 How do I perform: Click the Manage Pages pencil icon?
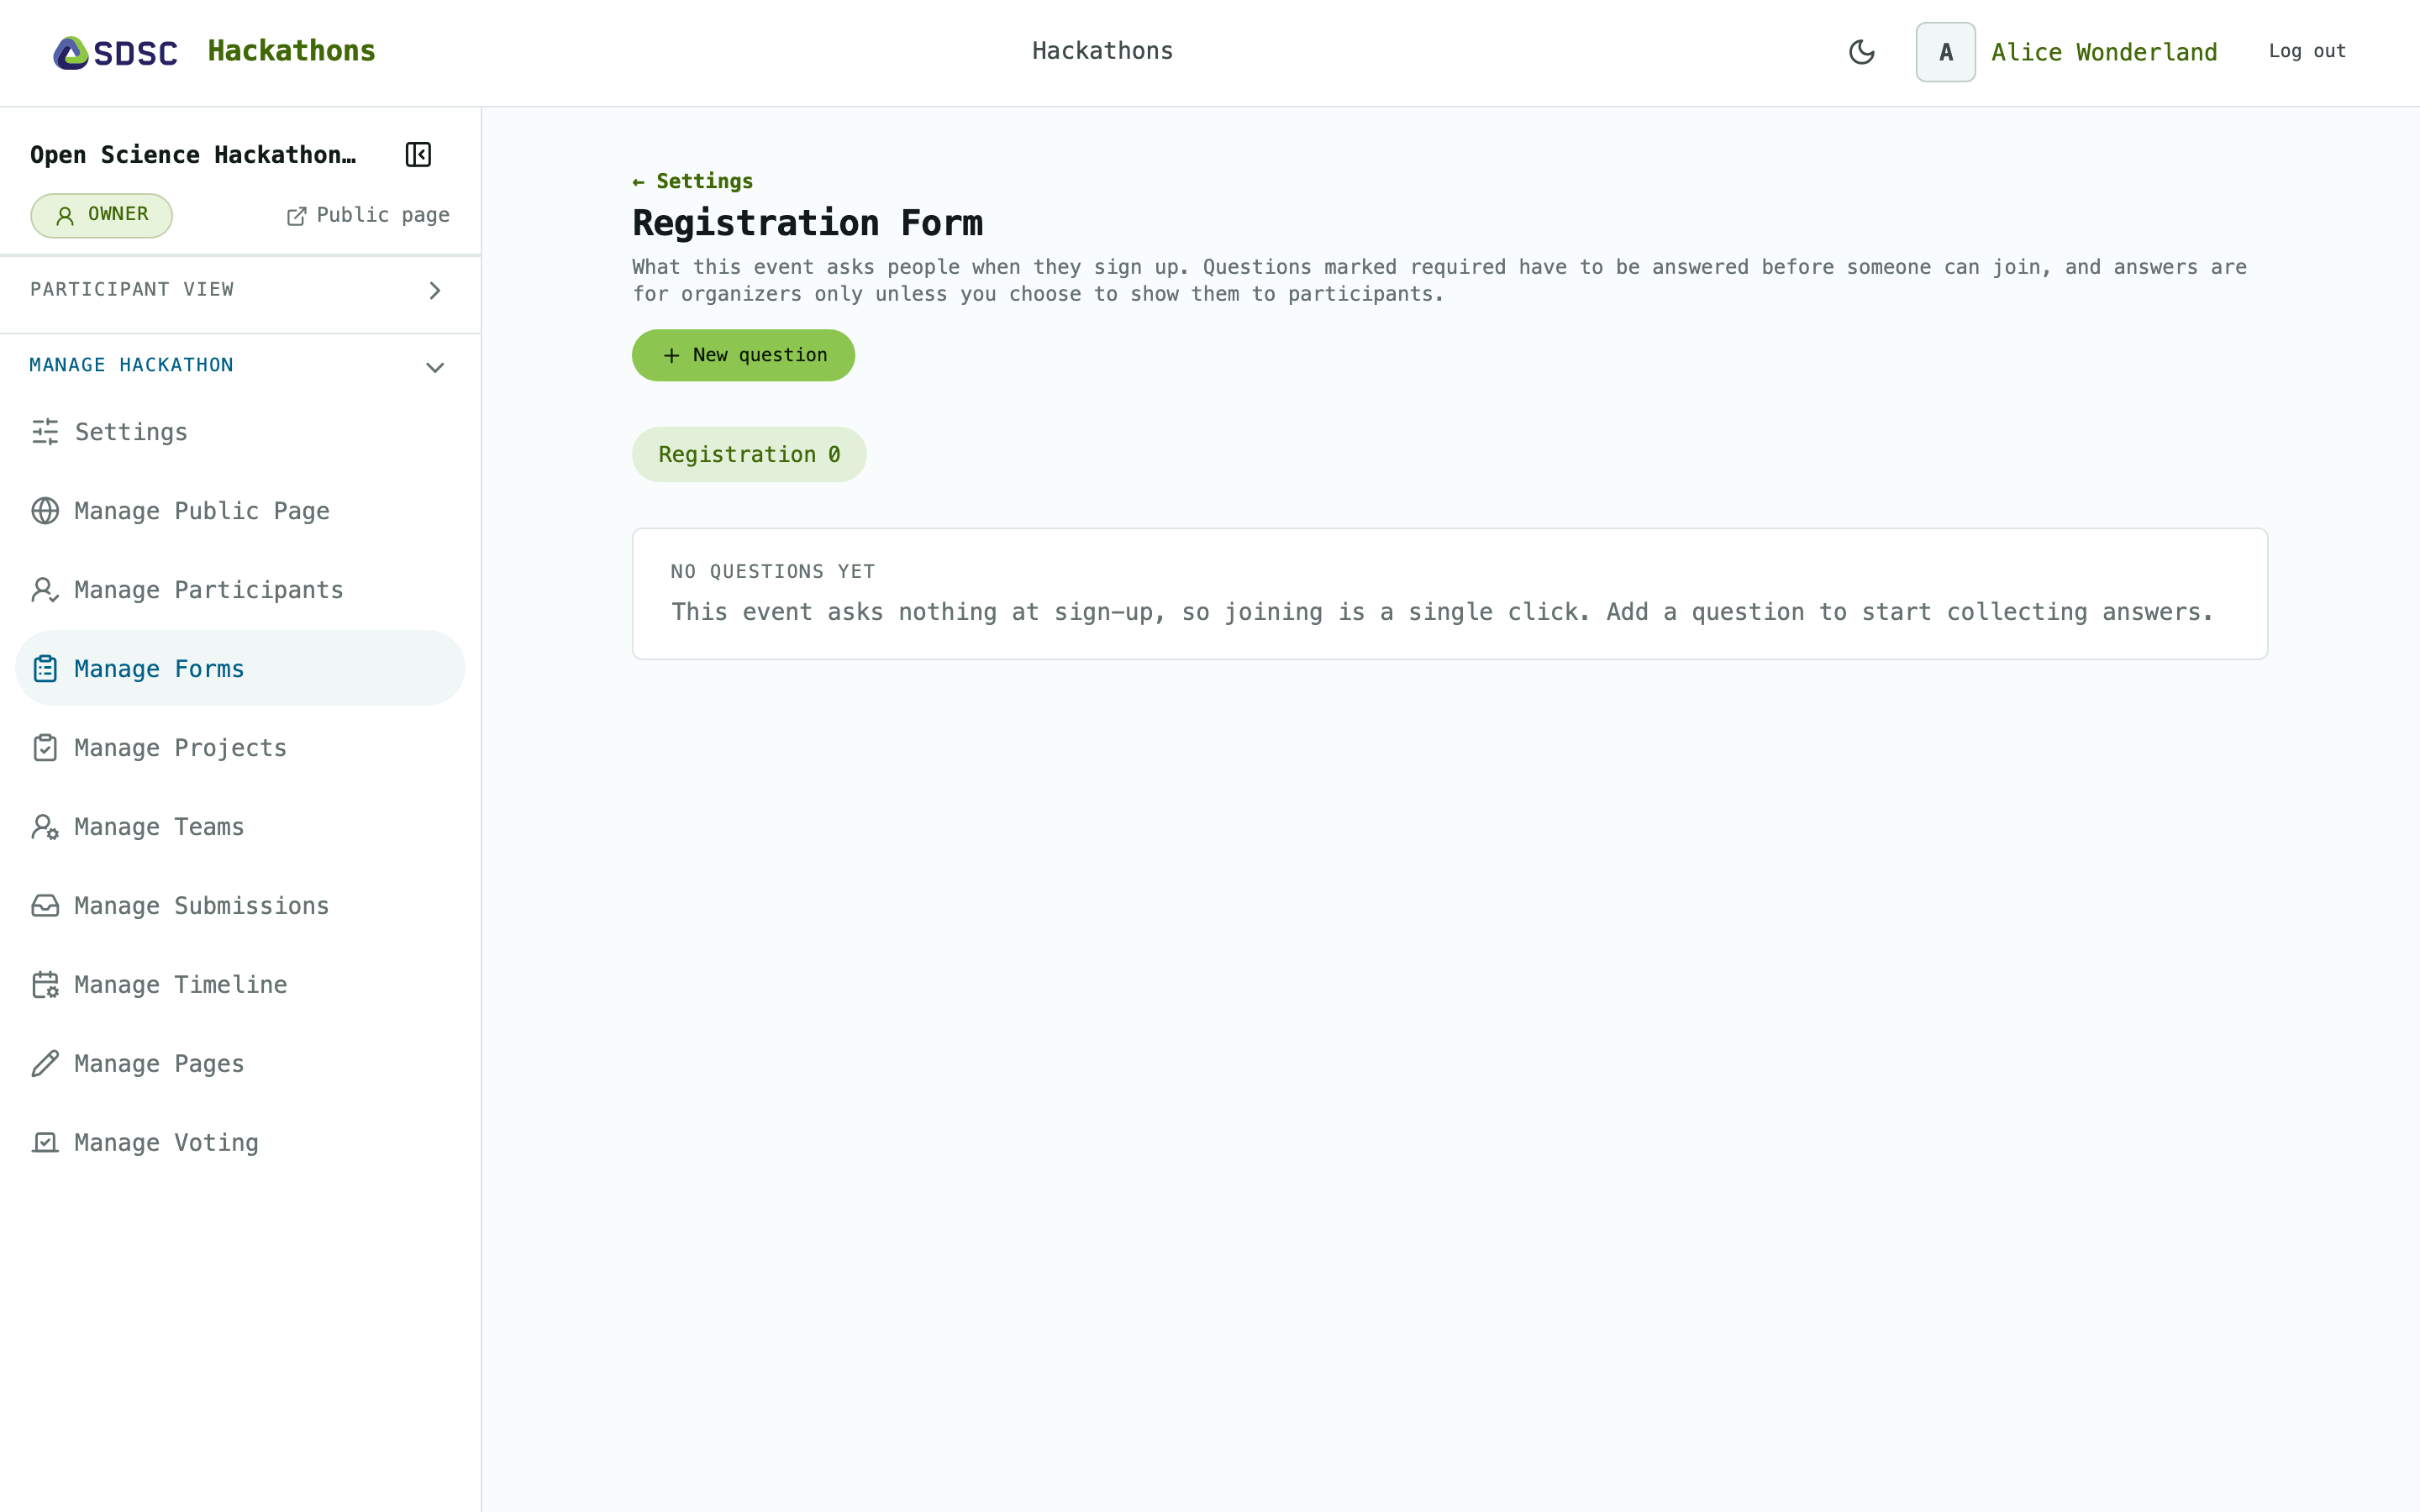pyautogui.click(x=45, y=1064)
